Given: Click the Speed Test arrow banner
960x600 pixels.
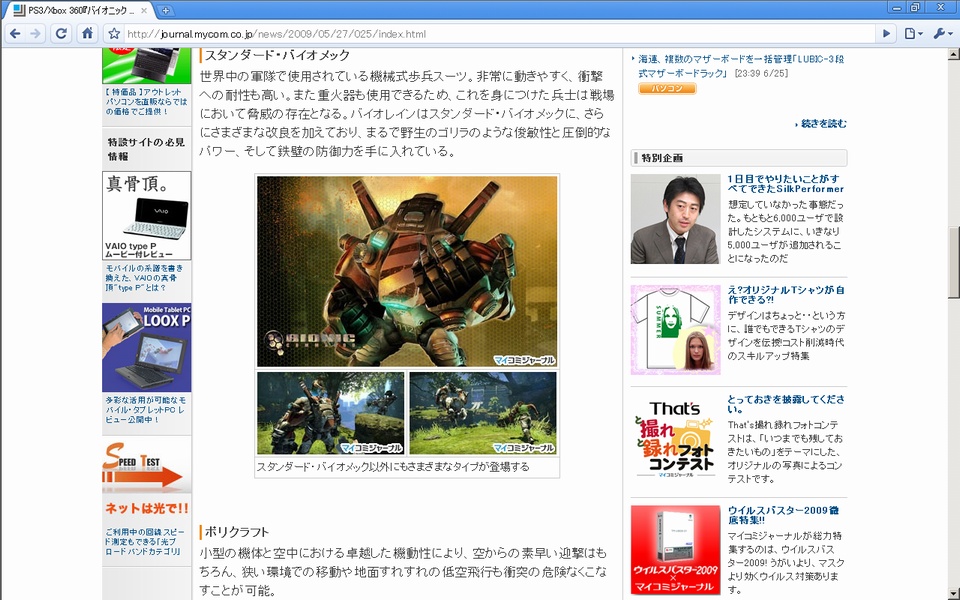Looking at the screenshot, I should (146, 465).
